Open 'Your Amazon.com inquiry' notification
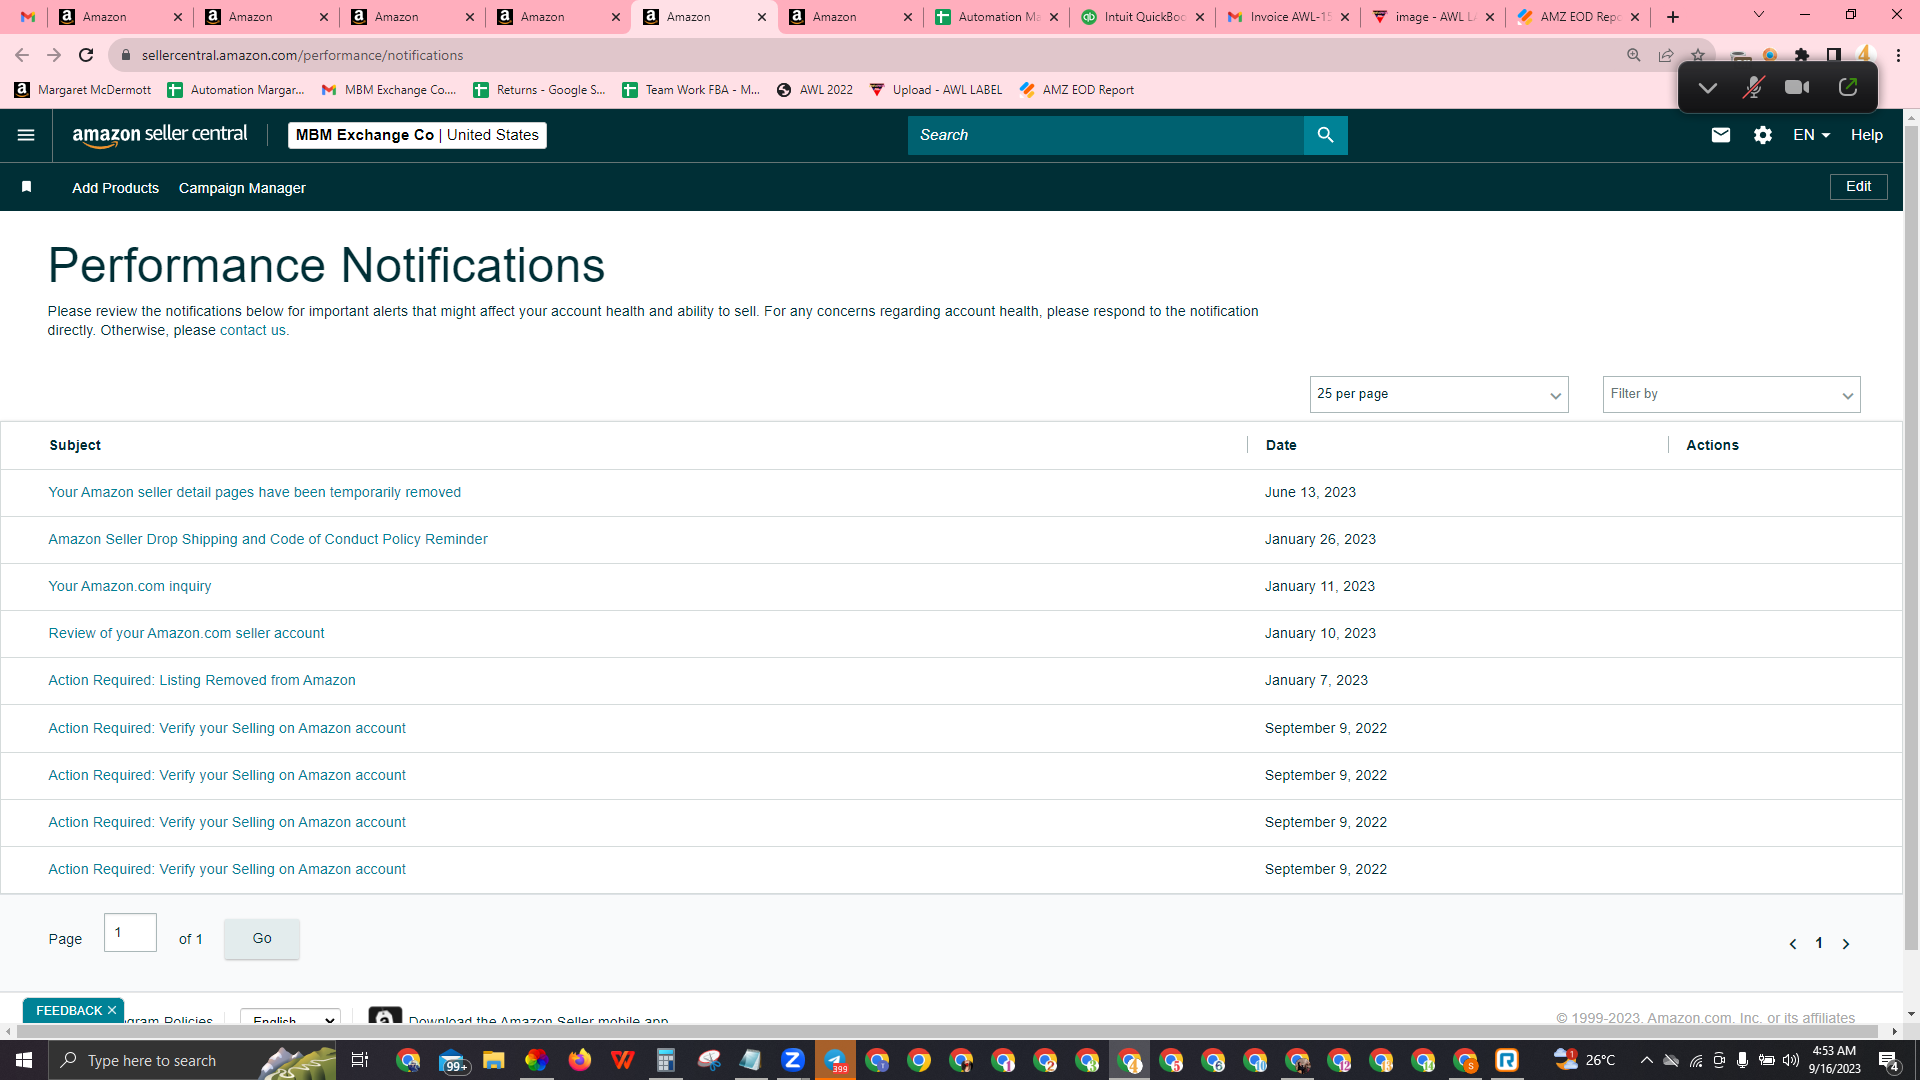Screen dimensions: 1920x1080 click(130, 586)
